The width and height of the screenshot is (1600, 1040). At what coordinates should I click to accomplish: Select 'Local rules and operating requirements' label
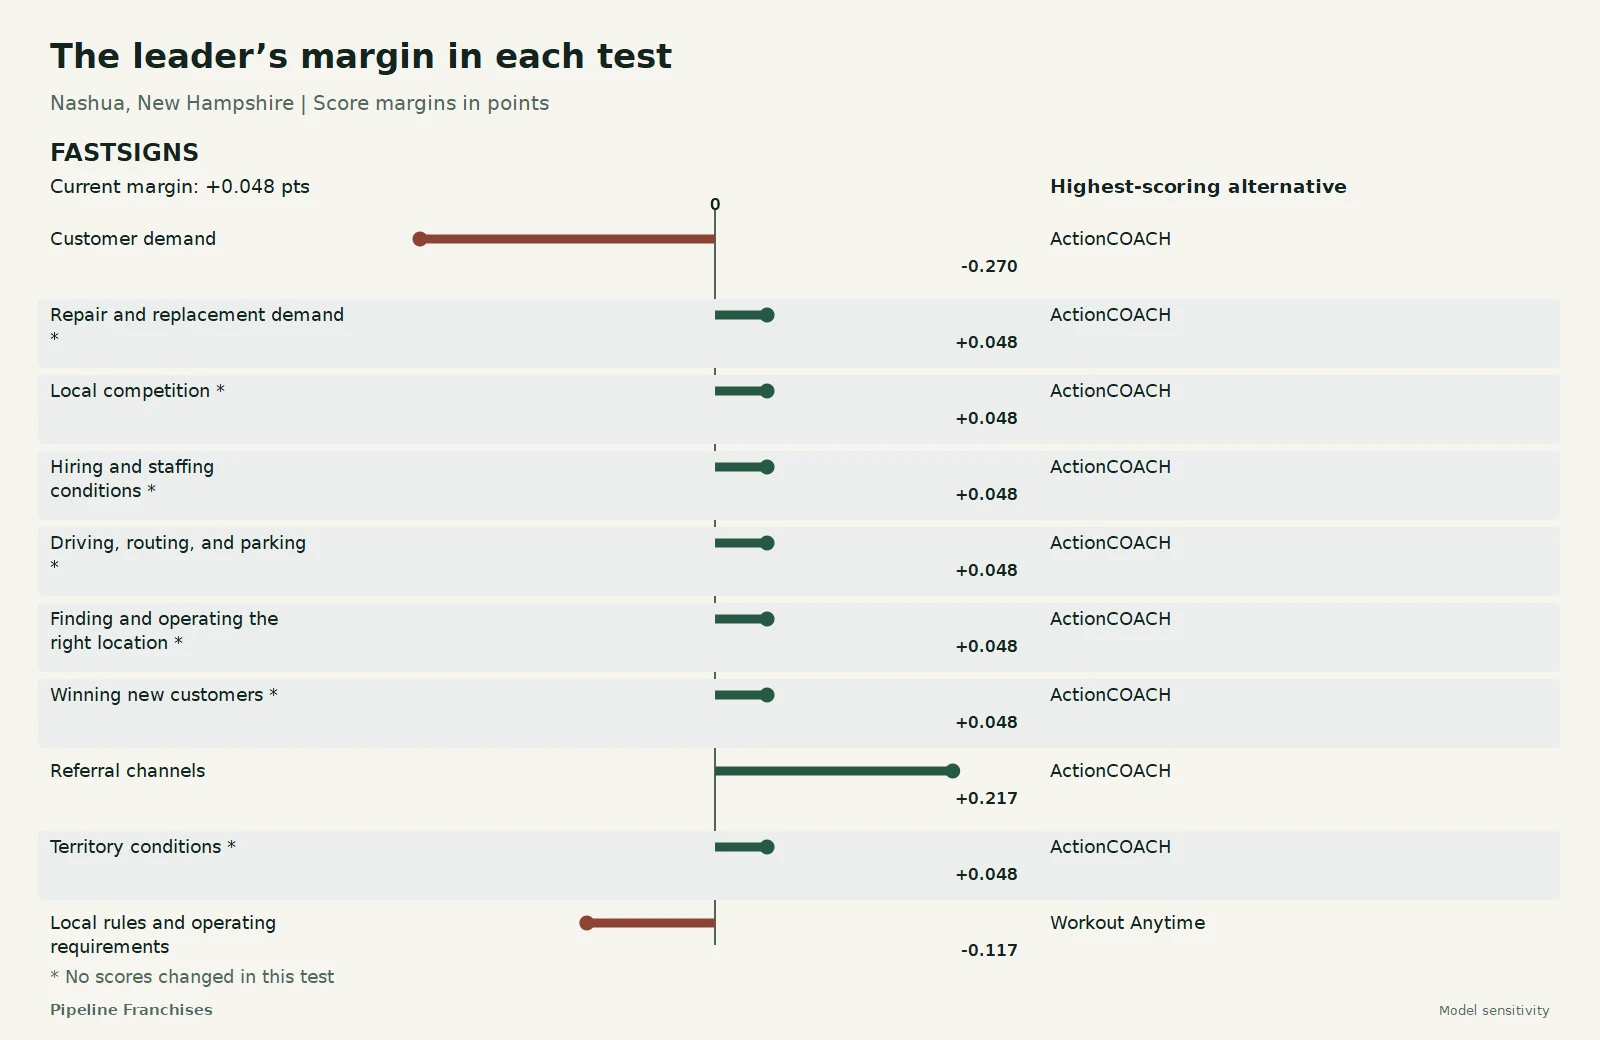tap(163, 935)
